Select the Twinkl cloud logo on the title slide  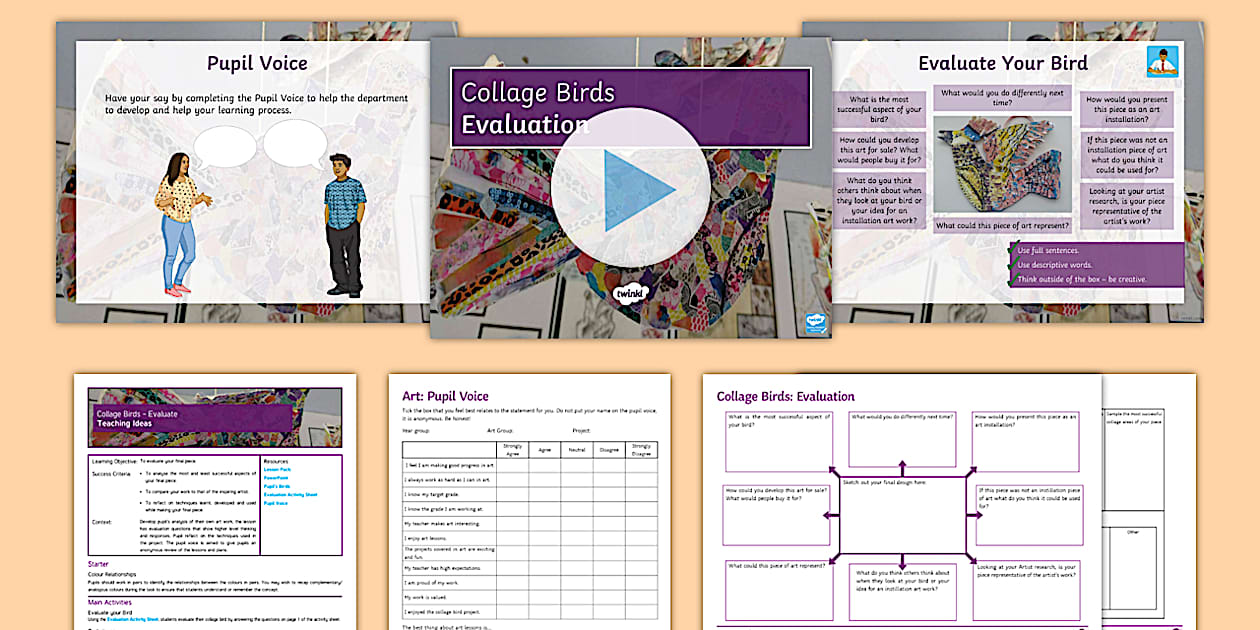[629, 292]
